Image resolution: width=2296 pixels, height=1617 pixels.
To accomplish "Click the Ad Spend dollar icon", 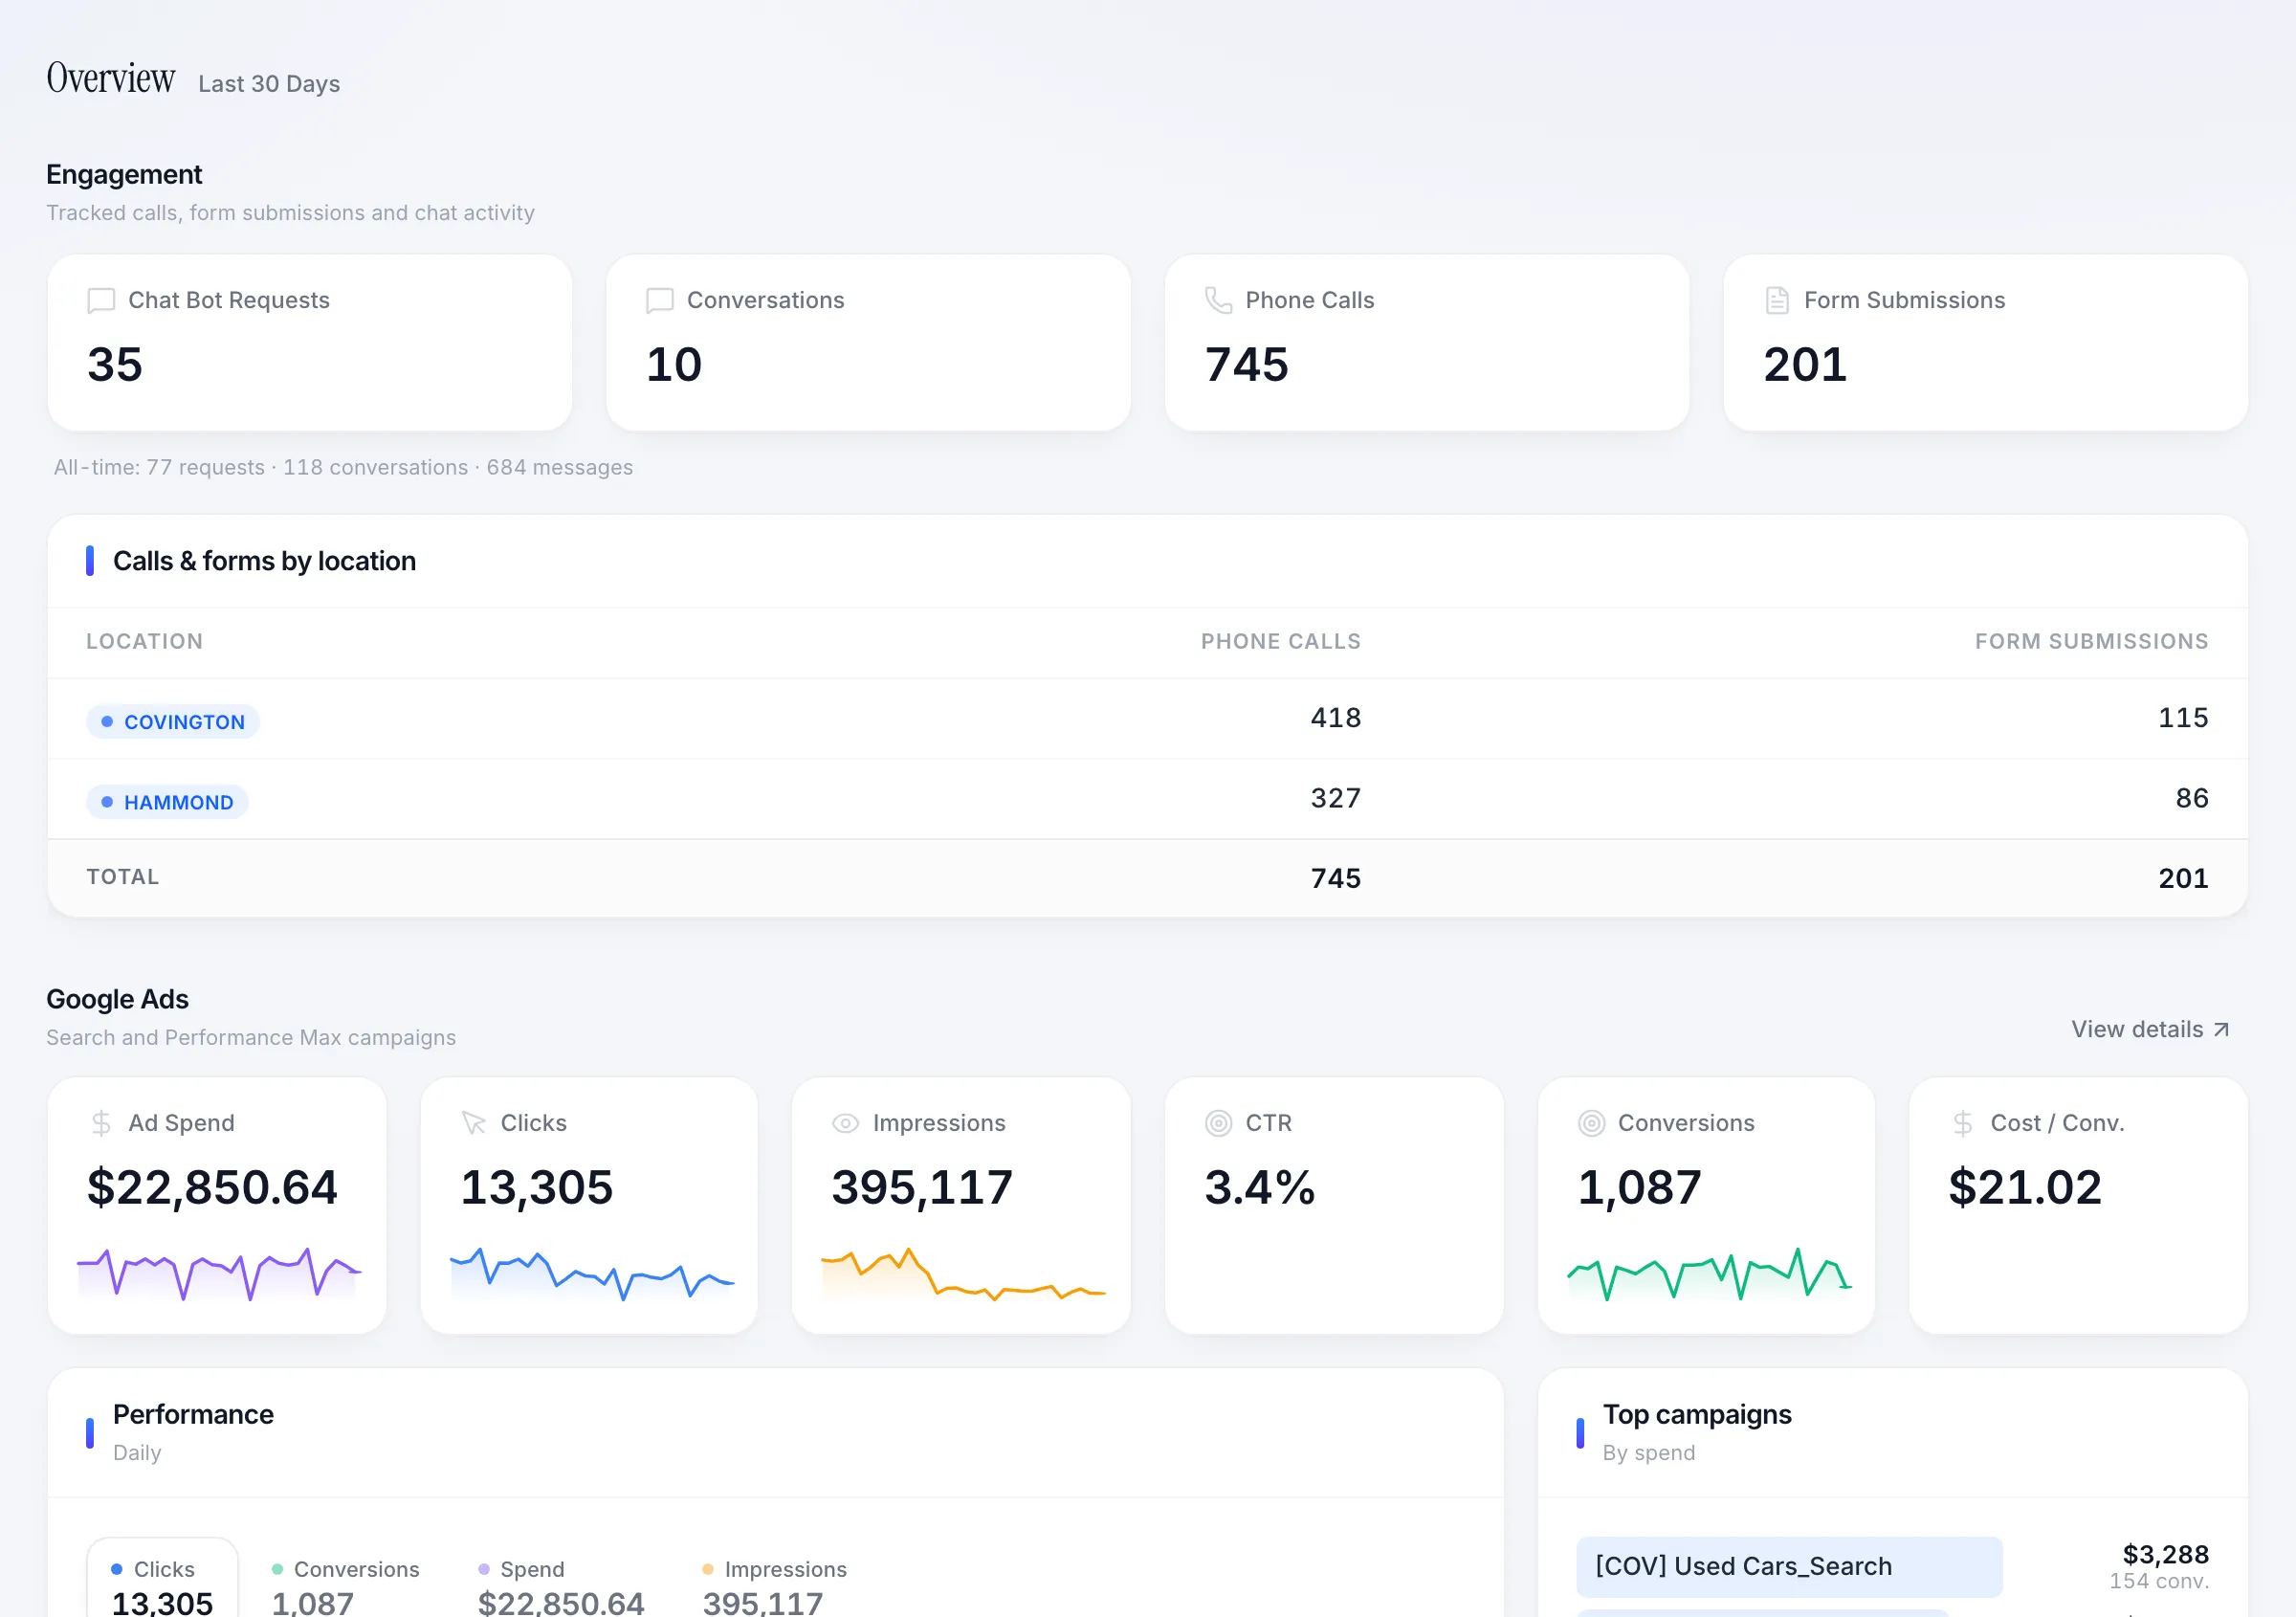I will [101, 1123].
